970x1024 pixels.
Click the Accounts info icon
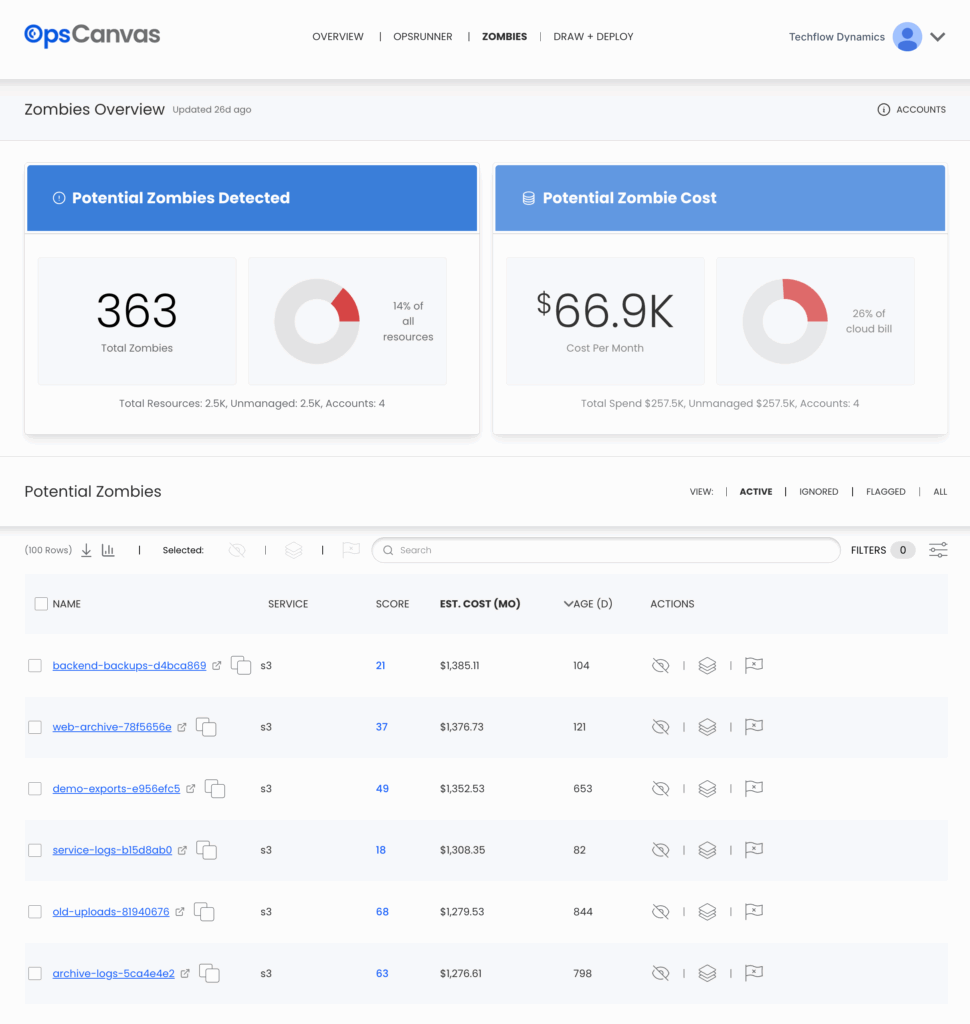pos(883,110)
